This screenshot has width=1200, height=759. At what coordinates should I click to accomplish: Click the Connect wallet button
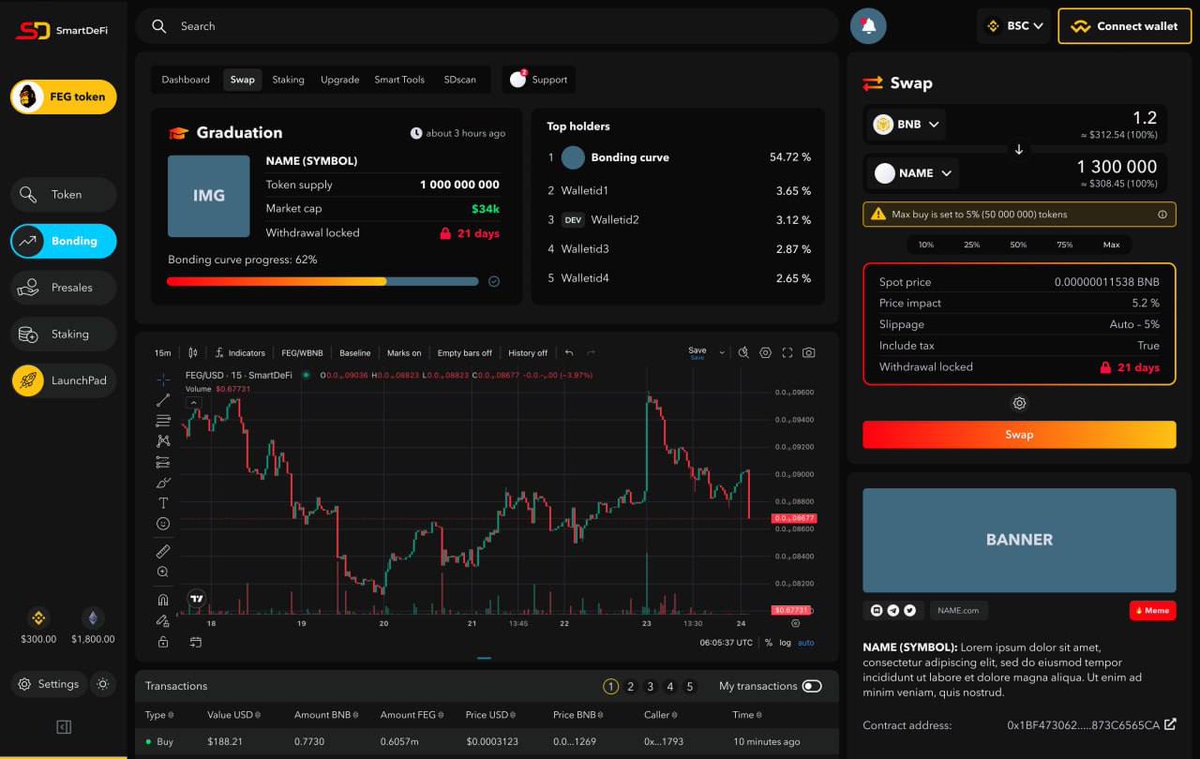tap(1124, 27)
